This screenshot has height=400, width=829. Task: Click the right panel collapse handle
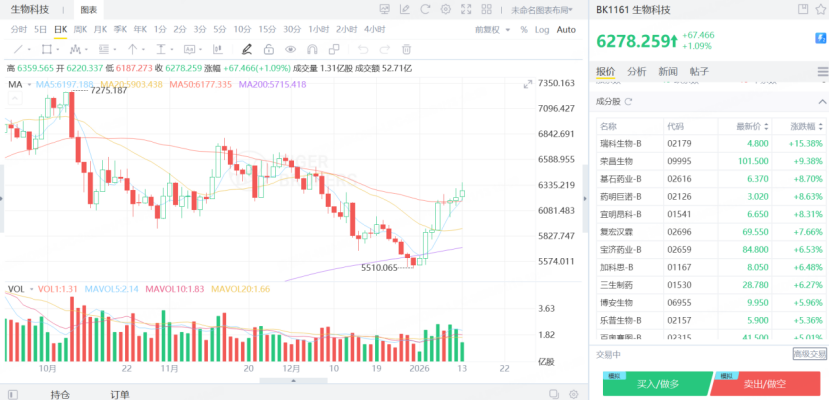pos(585,198)
